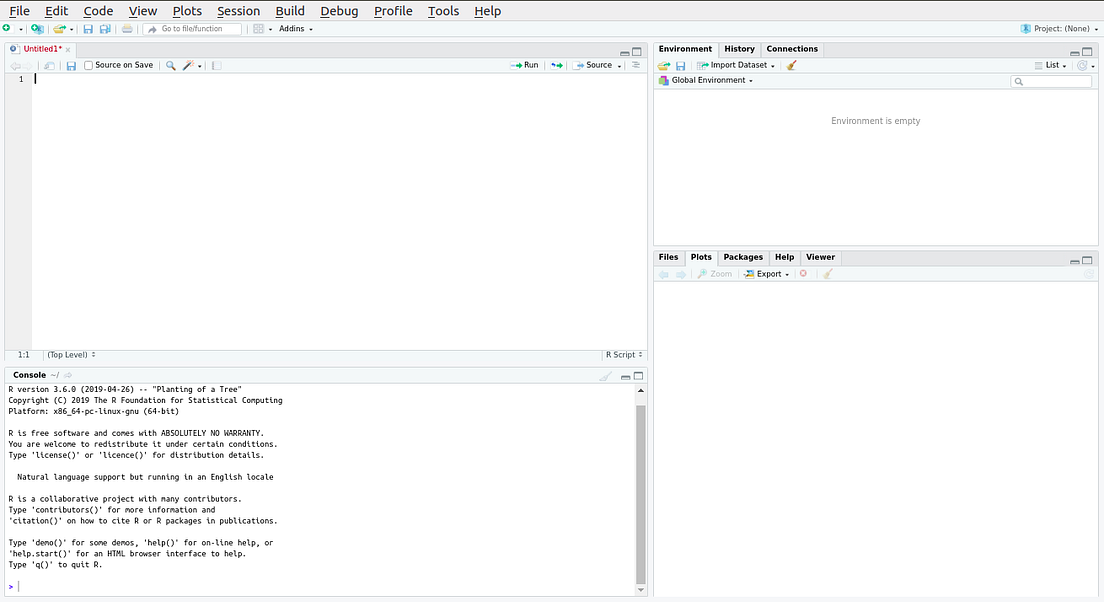Click the magic wand code tools icon

tap(187, 64)
